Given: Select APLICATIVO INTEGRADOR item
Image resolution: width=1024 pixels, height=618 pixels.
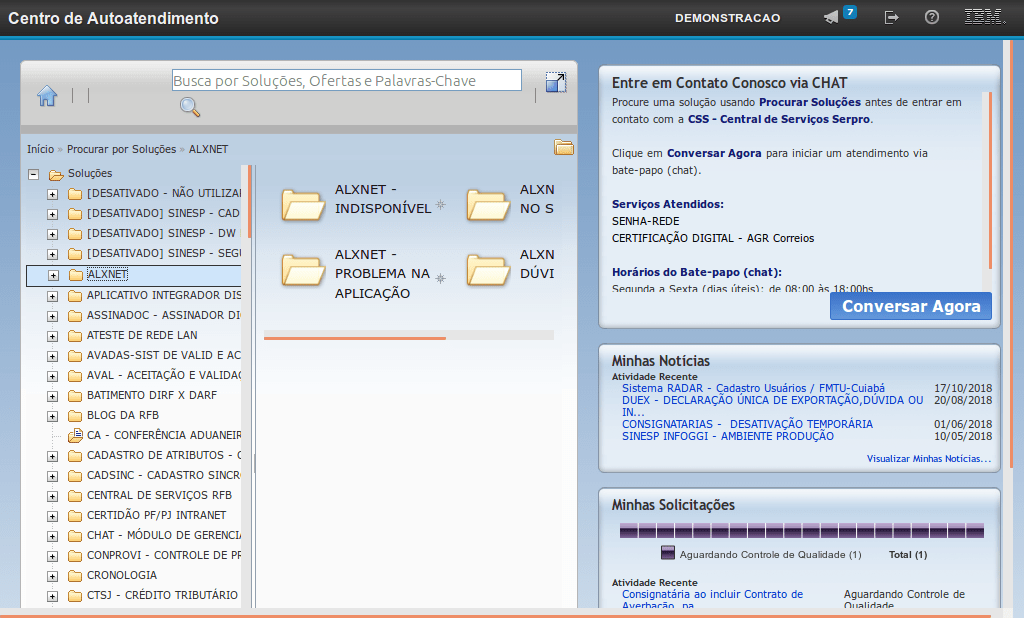Looking at the screenshot, I should click(x=164, y=295).
